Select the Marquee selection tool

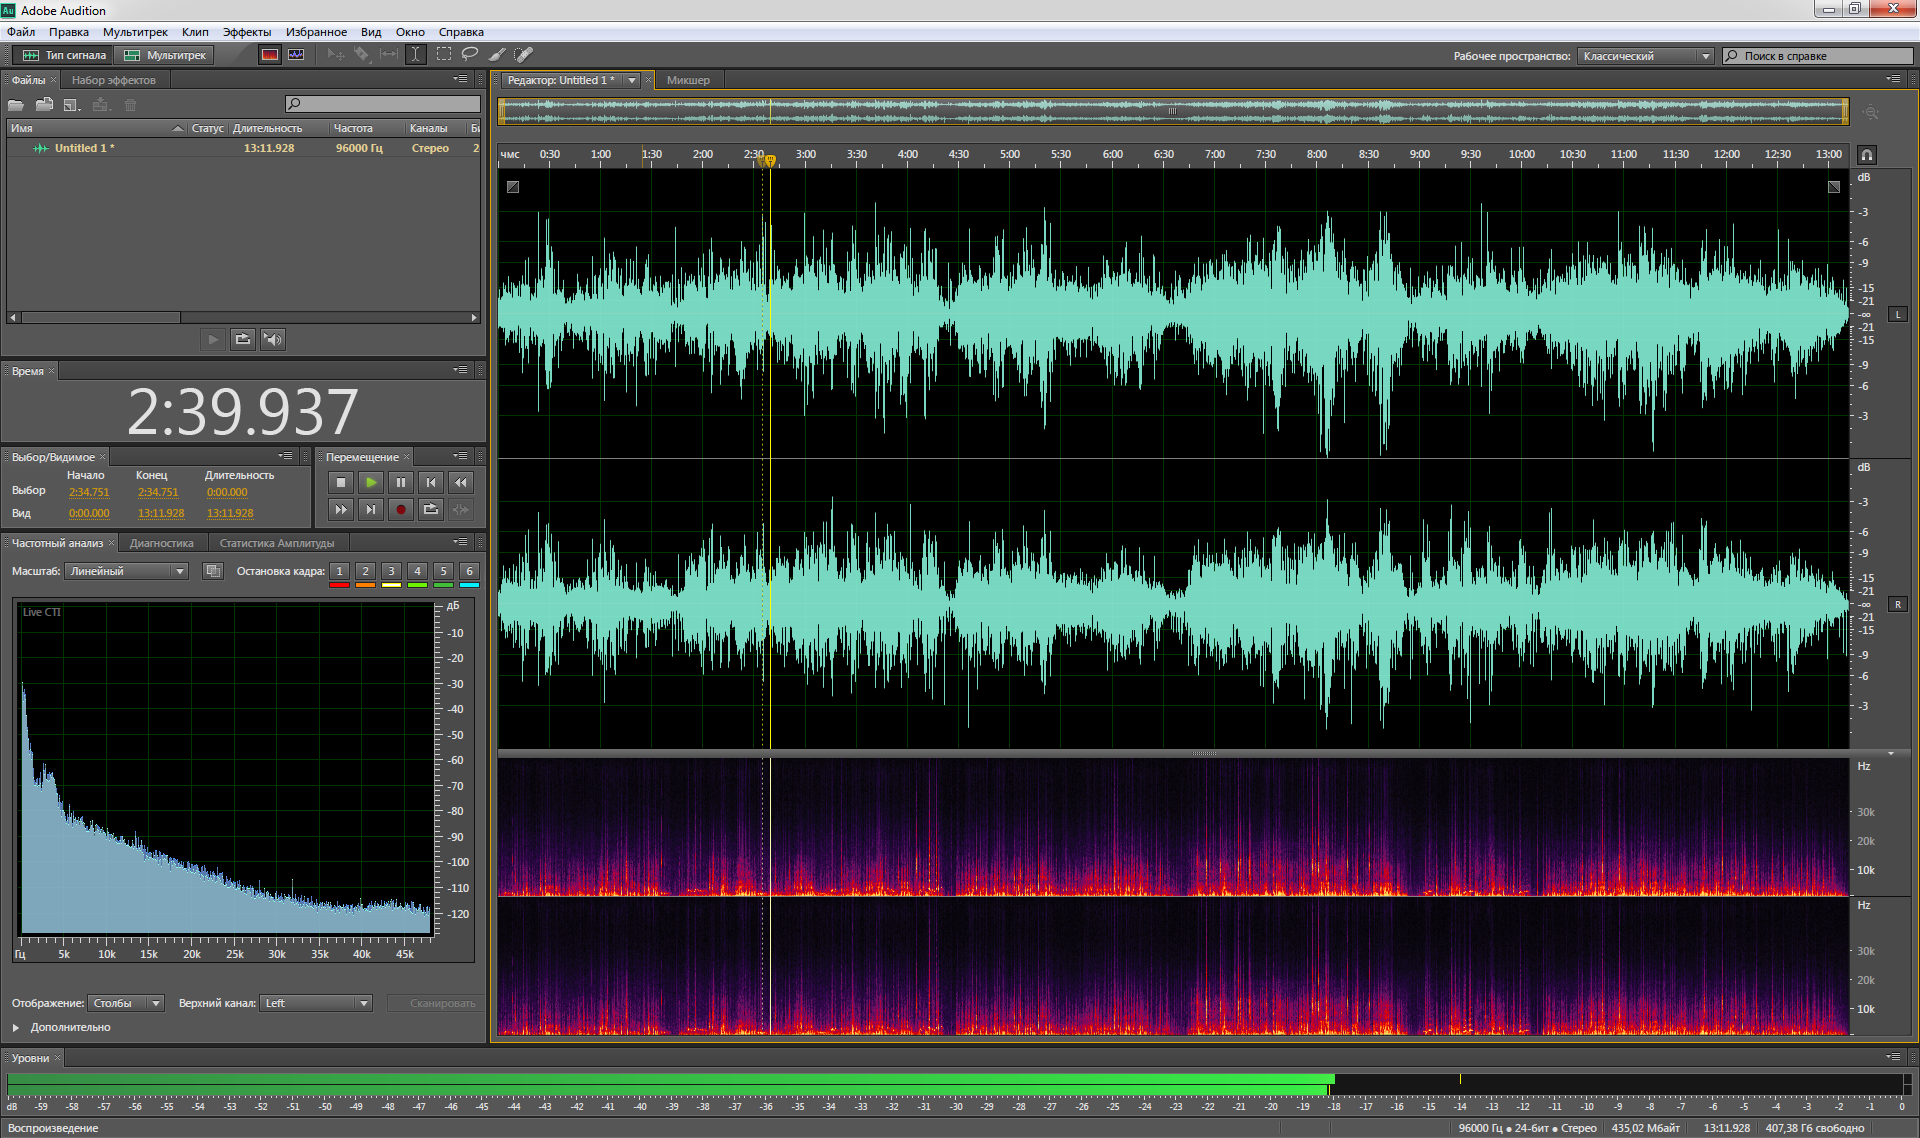click(443, 55)
